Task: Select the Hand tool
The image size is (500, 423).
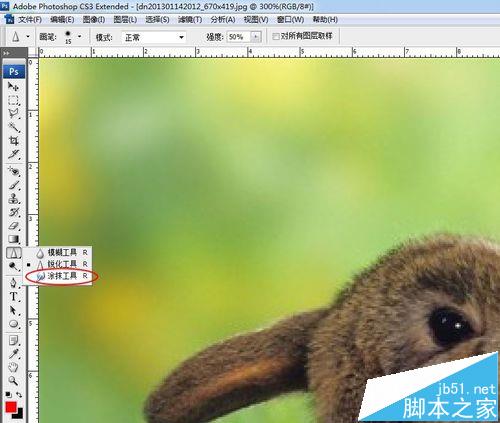Action: pos(13,367)
